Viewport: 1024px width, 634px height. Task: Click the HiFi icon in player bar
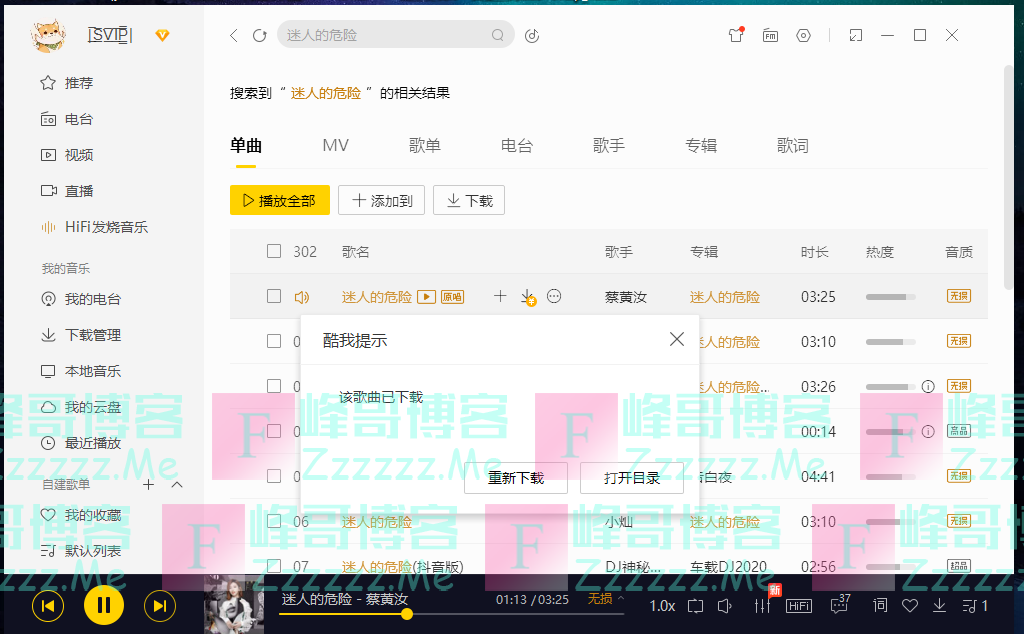799,606
